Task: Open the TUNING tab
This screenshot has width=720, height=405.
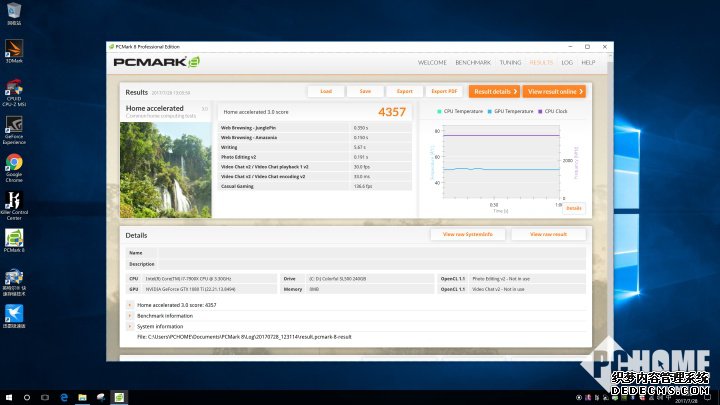Action: pyautogui.click(x=510, y=62)
